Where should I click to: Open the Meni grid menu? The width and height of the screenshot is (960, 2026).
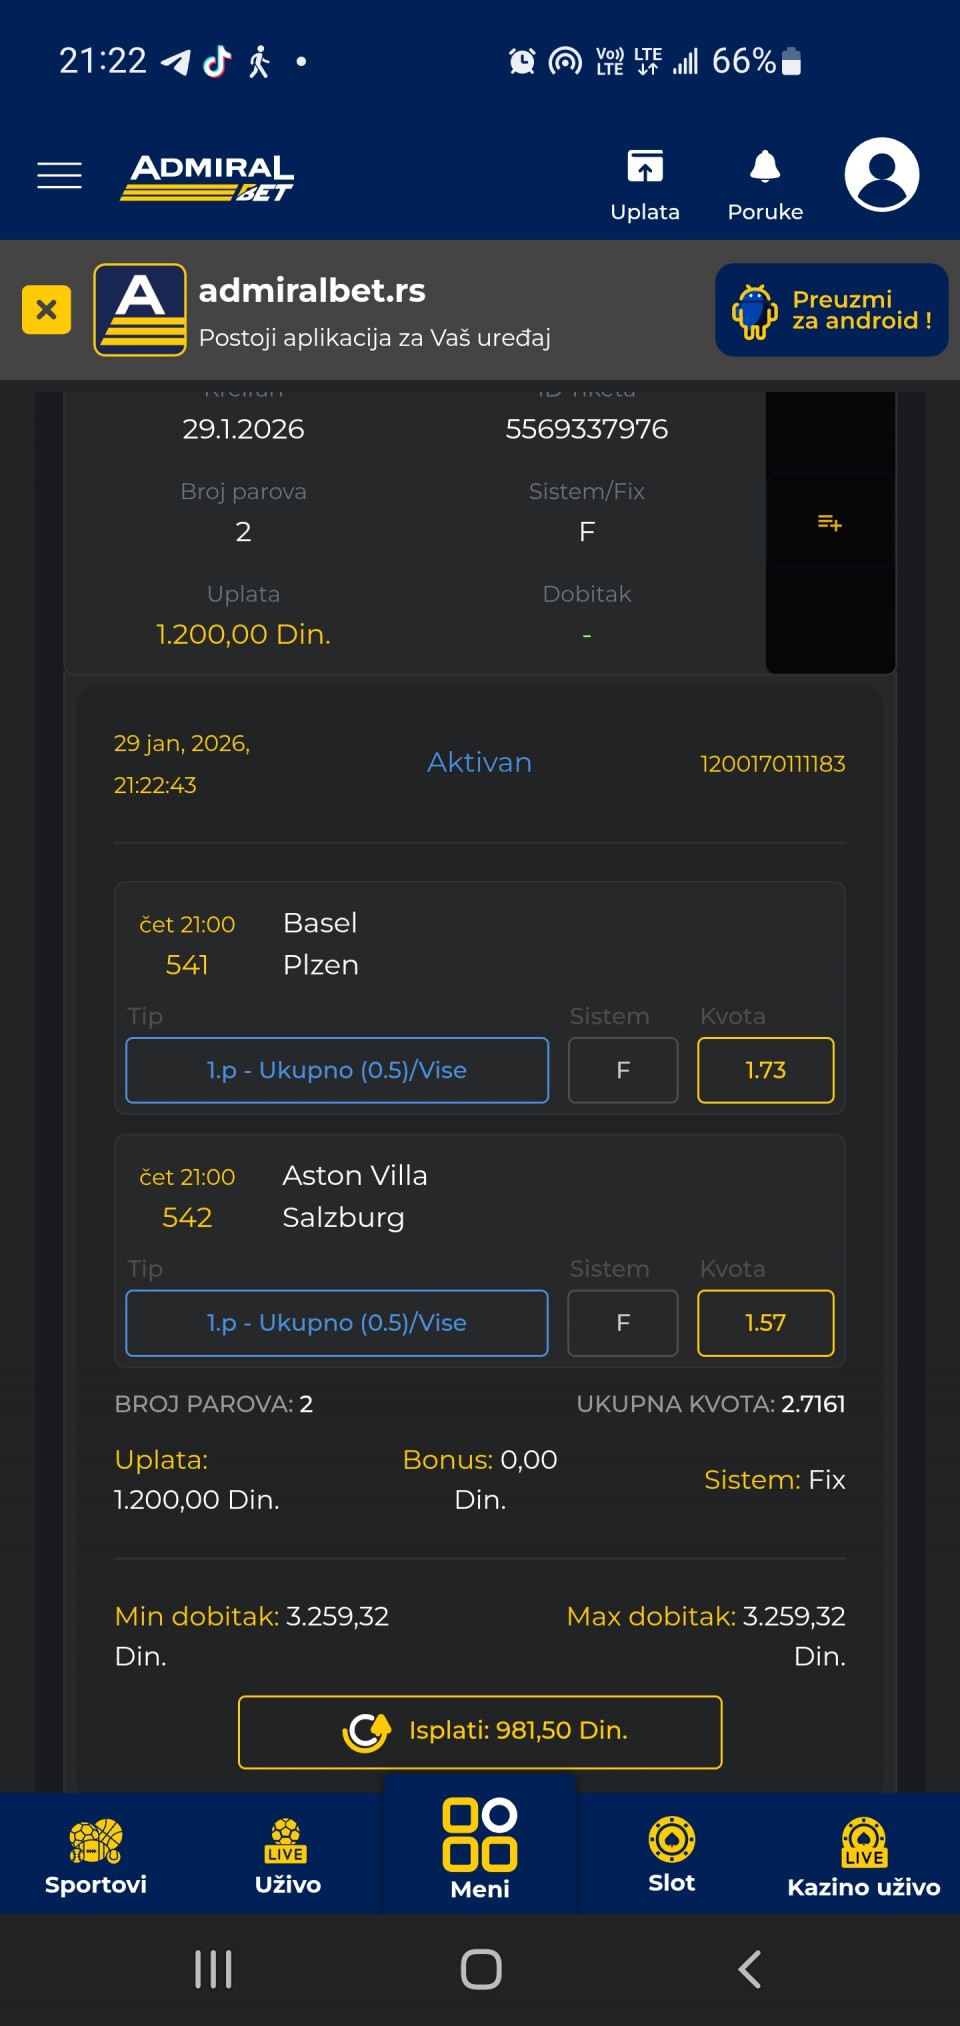point(480,1849)
